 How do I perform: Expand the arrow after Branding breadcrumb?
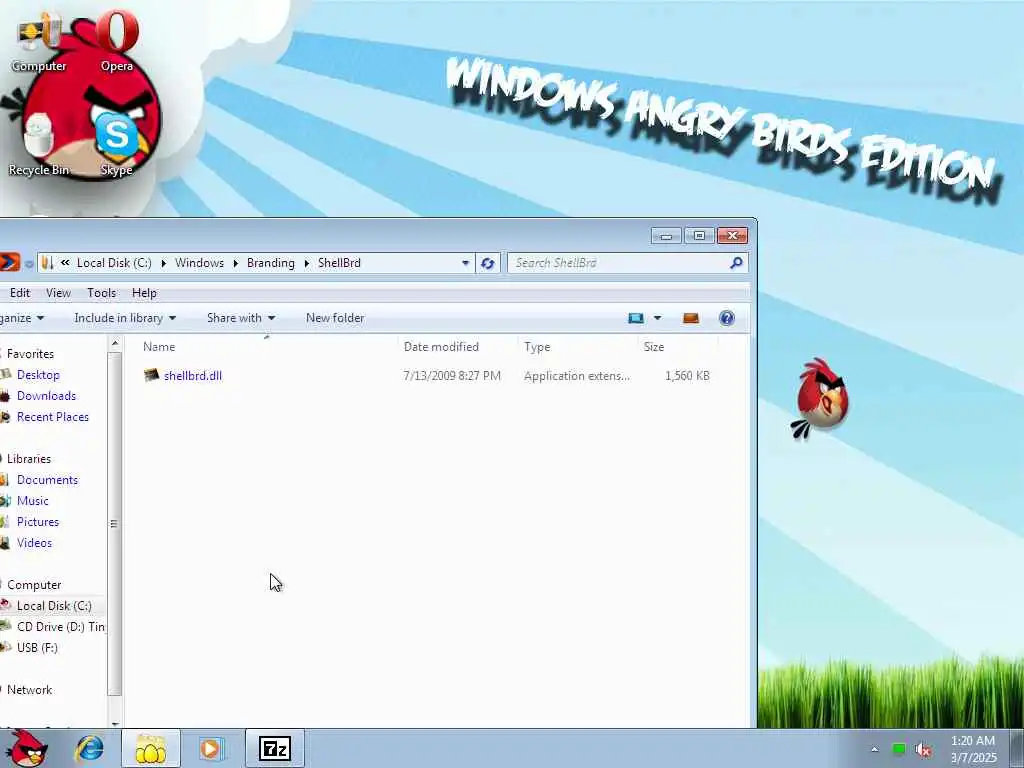[x=306, y=263]
